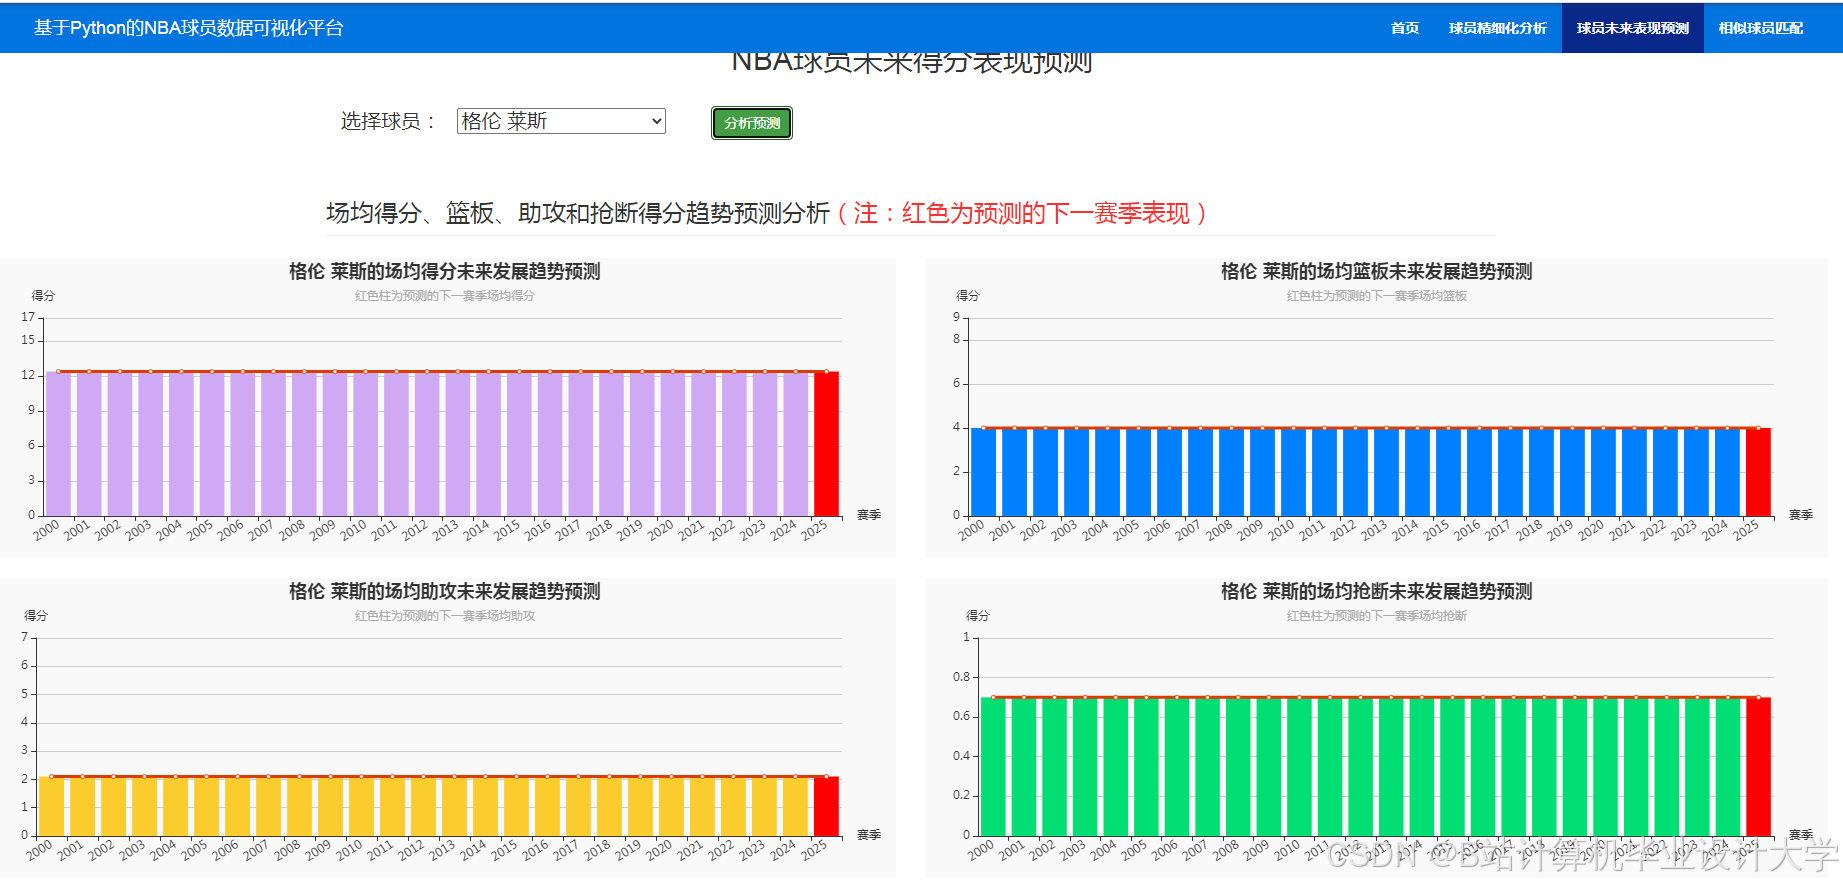Open the 相似球员匹配 nav item
Viewport: 1843px width, 887px height.
pos(1760,28)
